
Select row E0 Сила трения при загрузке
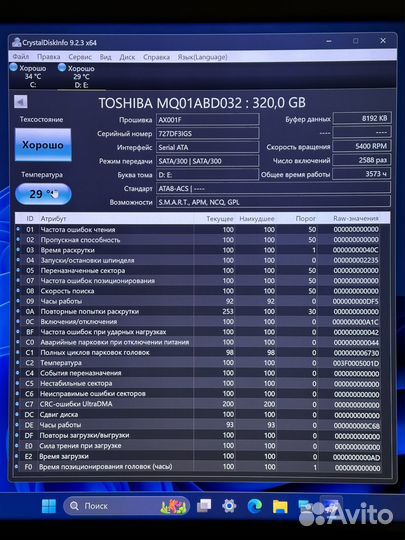pos(198,446)
